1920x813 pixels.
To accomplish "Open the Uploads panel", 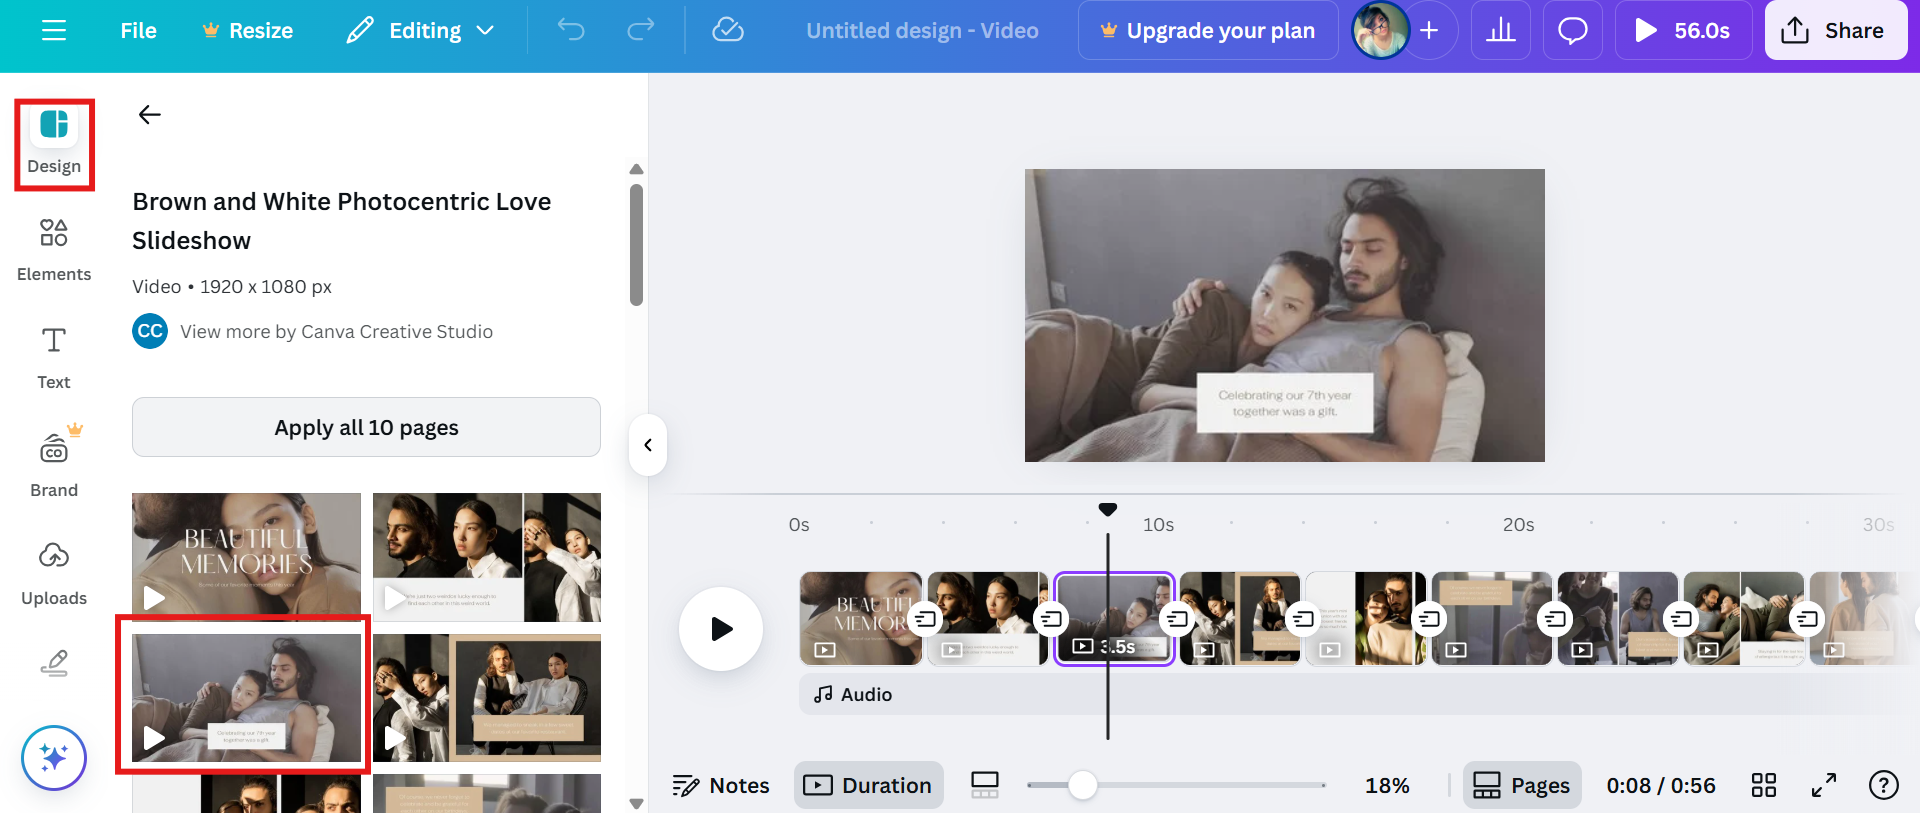I will (54, 573).
